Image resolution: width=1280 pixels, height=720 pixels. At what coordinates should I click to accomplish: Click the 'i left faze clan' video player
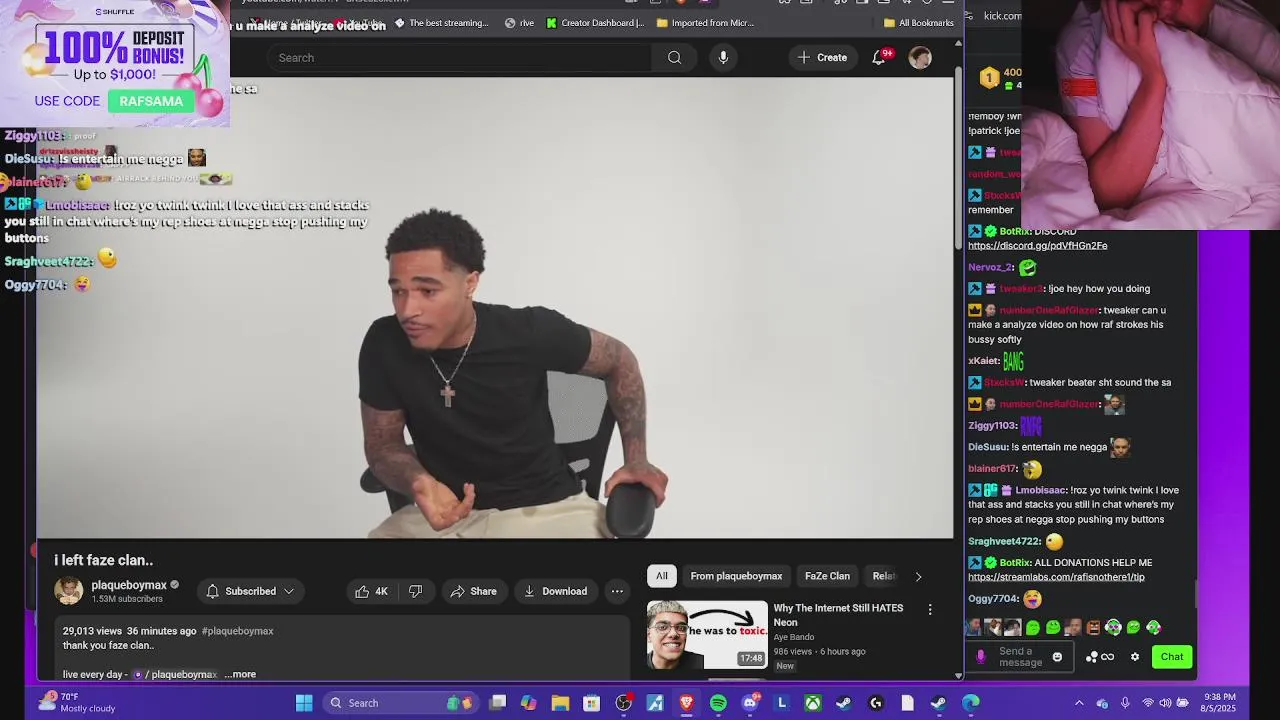495,308
